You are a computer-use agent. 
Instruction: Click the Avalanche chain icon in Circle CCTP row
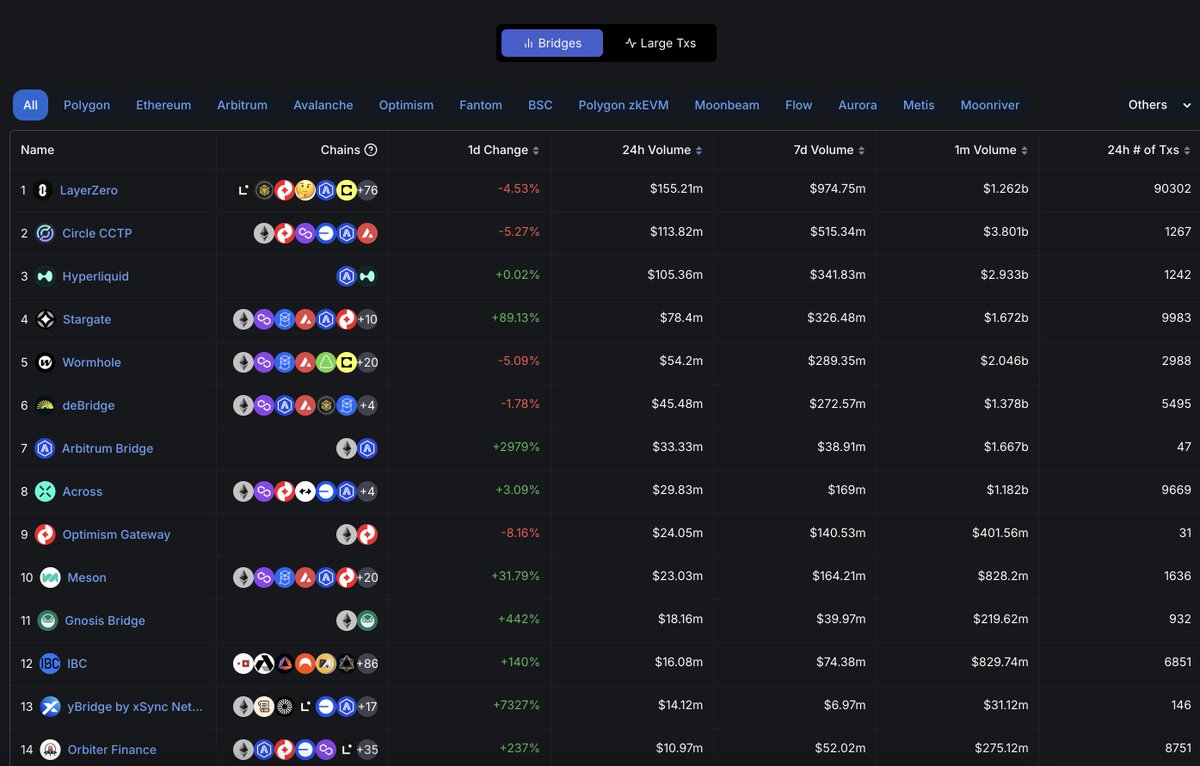(367, 233)
